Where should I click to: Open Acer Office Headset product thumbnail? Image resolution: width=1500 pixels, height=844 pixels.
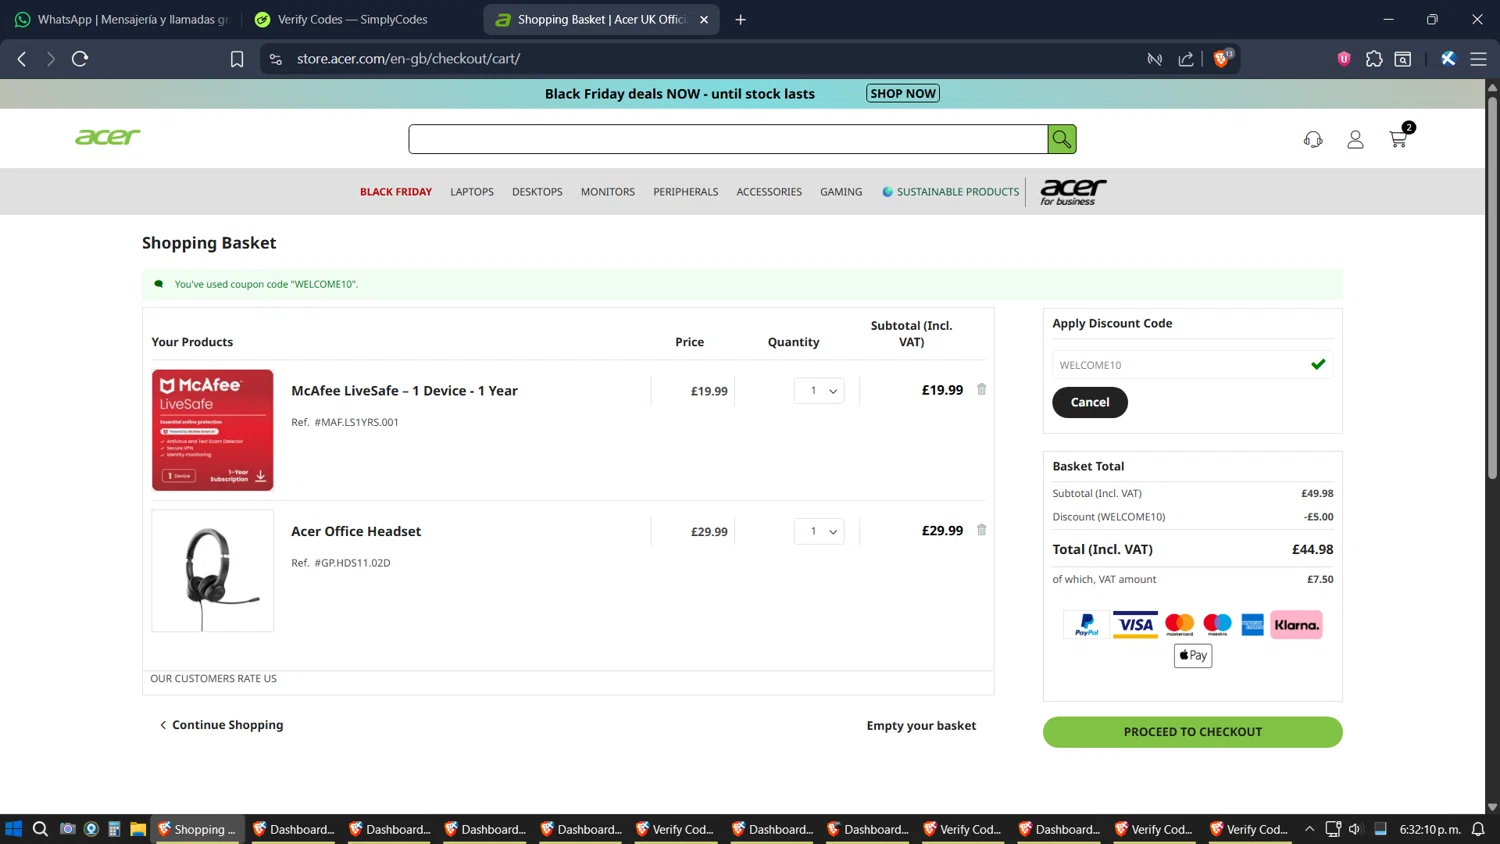coord(212,571)
